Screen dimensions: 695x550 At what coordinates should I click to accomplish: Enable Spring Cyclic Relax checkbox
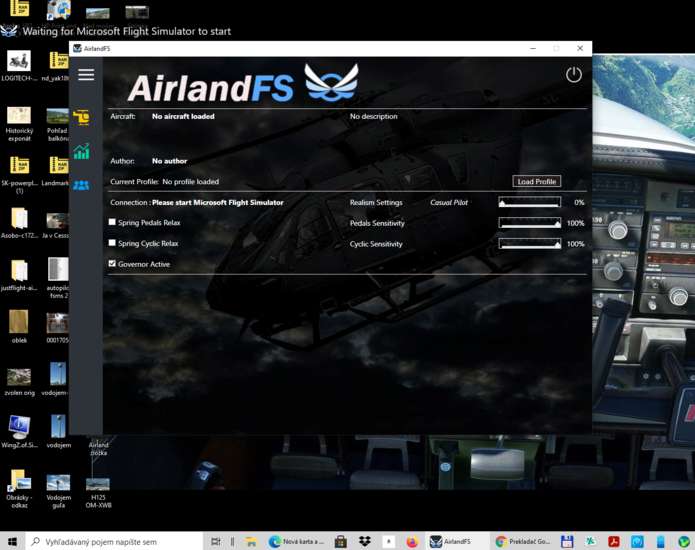tap(112, 243)
